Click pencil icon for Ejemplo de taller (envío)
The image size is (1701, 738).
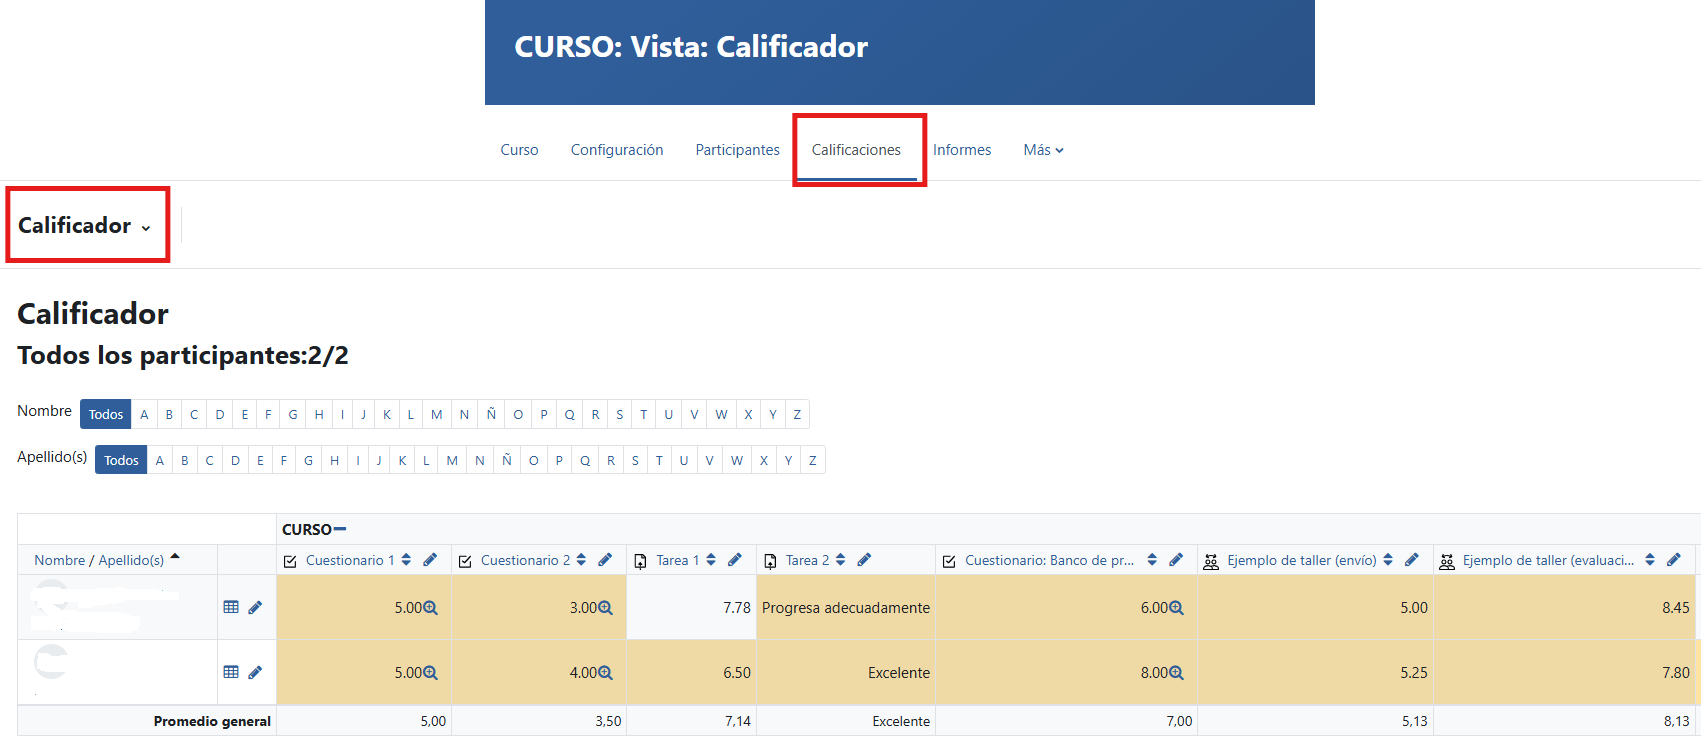click(1411, 560)
